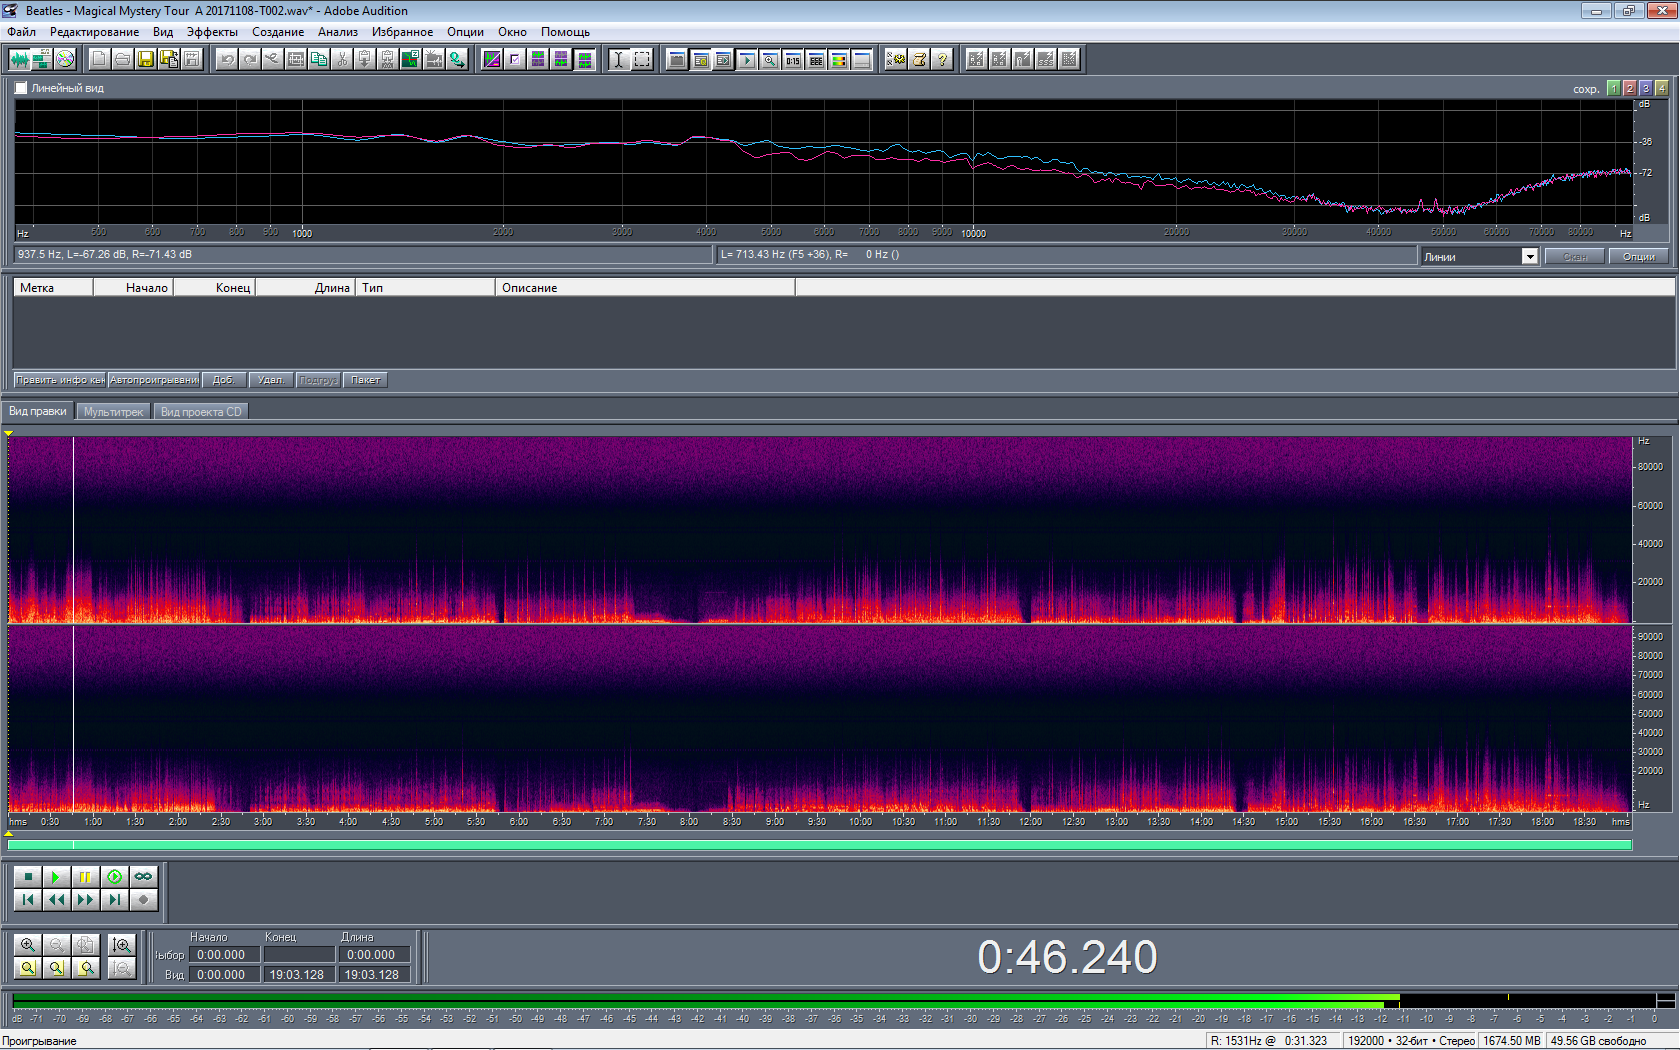Open the Эффекты menu
This screenshot has height=1050, width=1680.
click(212, 32)
